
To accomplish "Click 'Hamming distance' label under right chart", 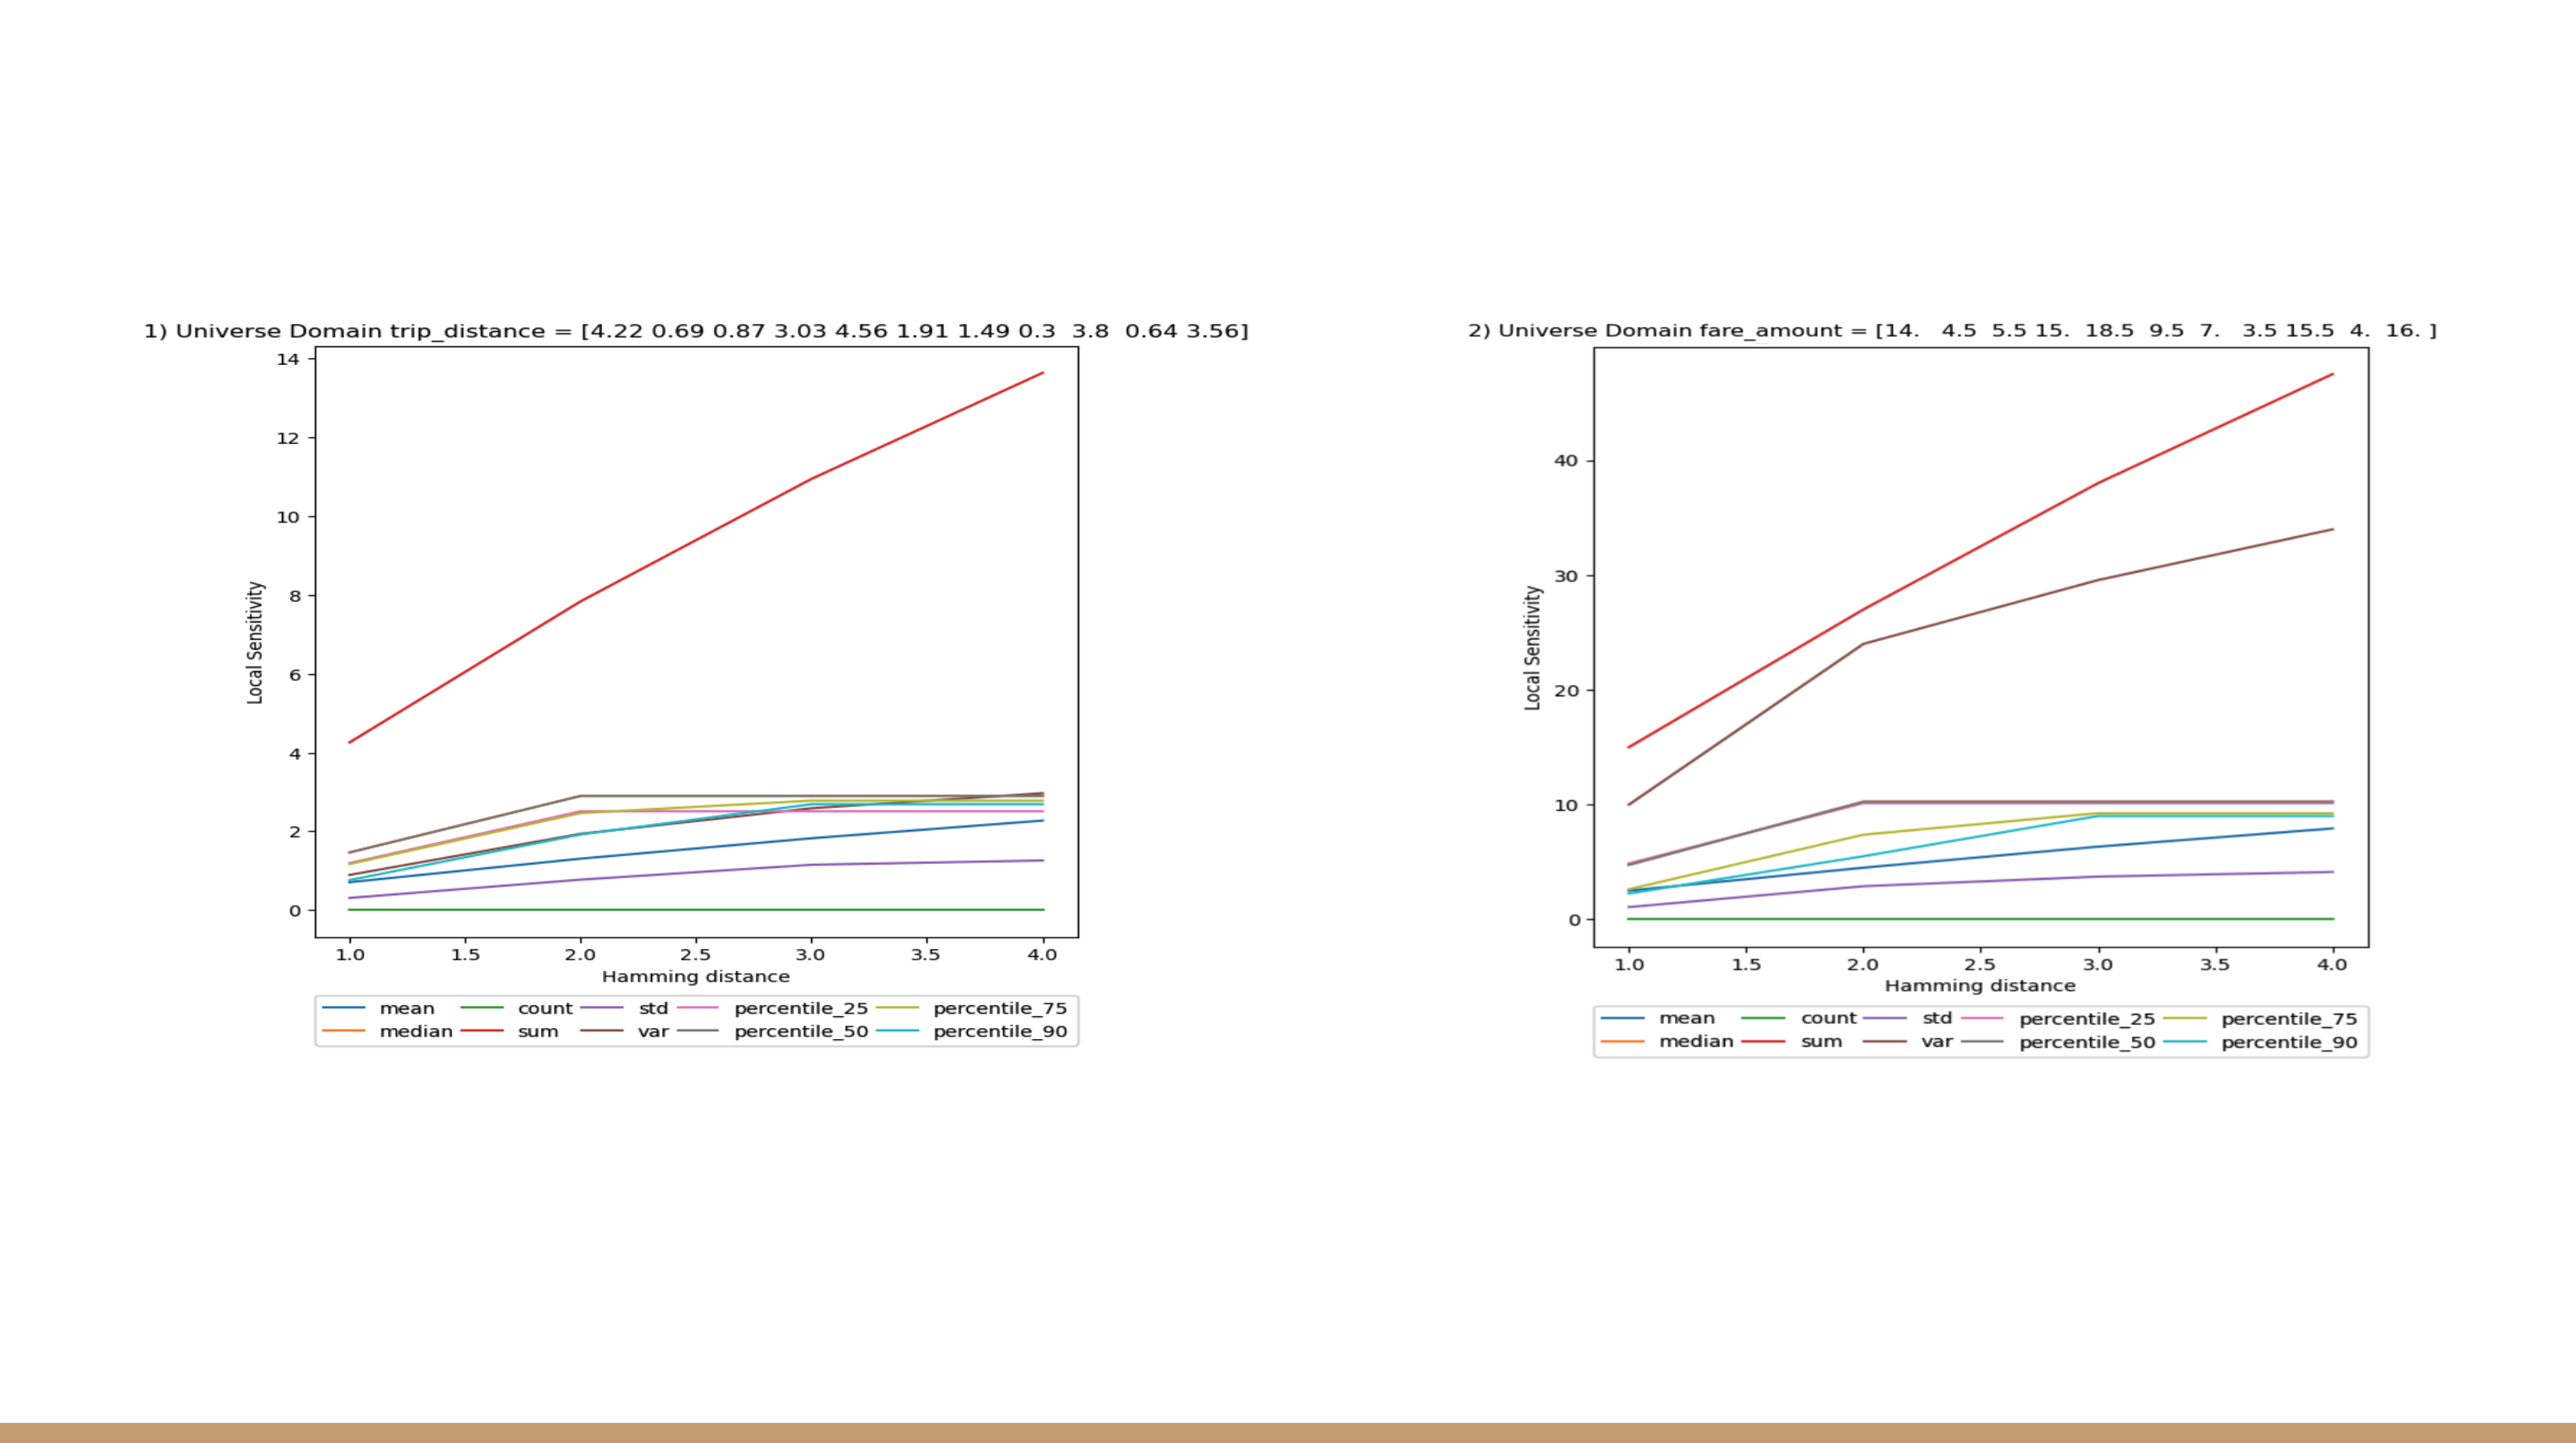I will 1980,985.
